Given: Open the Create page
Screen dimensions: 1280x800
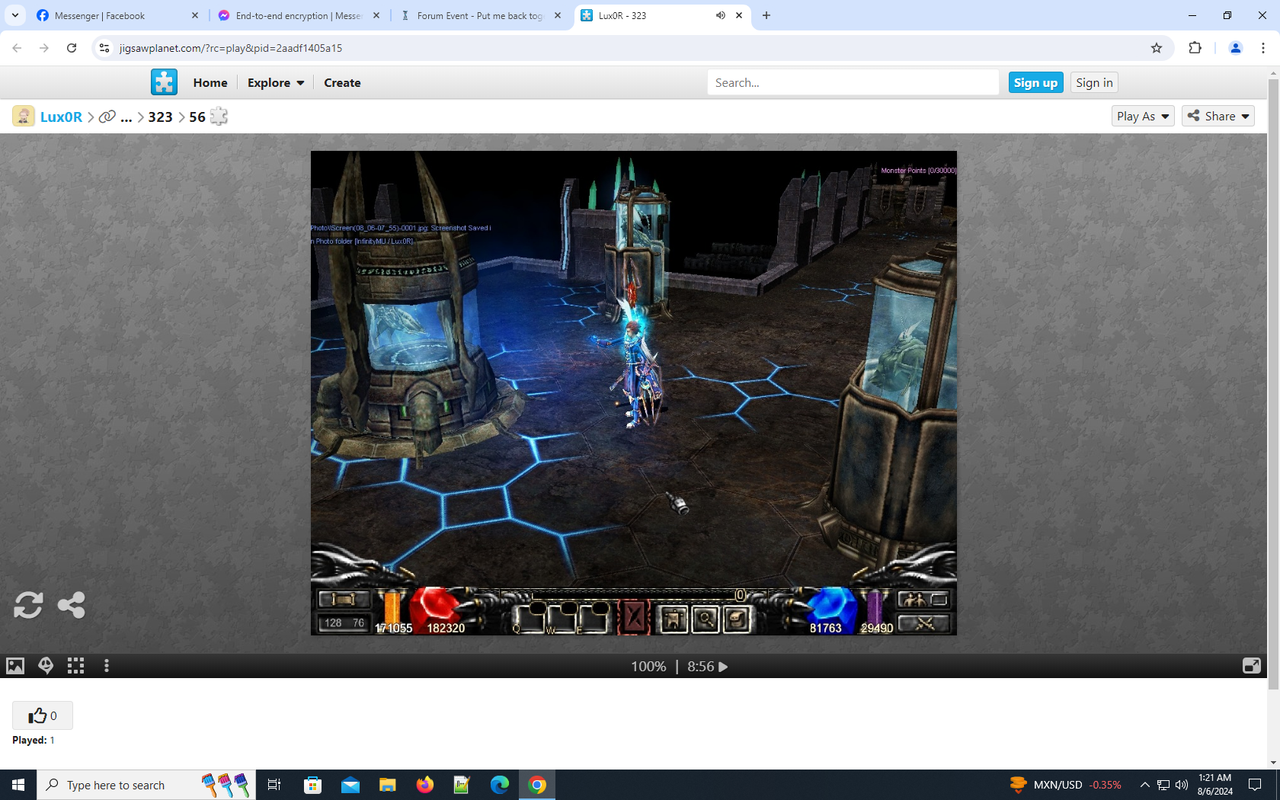Looking at the screenshot, I should pyautogui.click(x=342, y=83).
